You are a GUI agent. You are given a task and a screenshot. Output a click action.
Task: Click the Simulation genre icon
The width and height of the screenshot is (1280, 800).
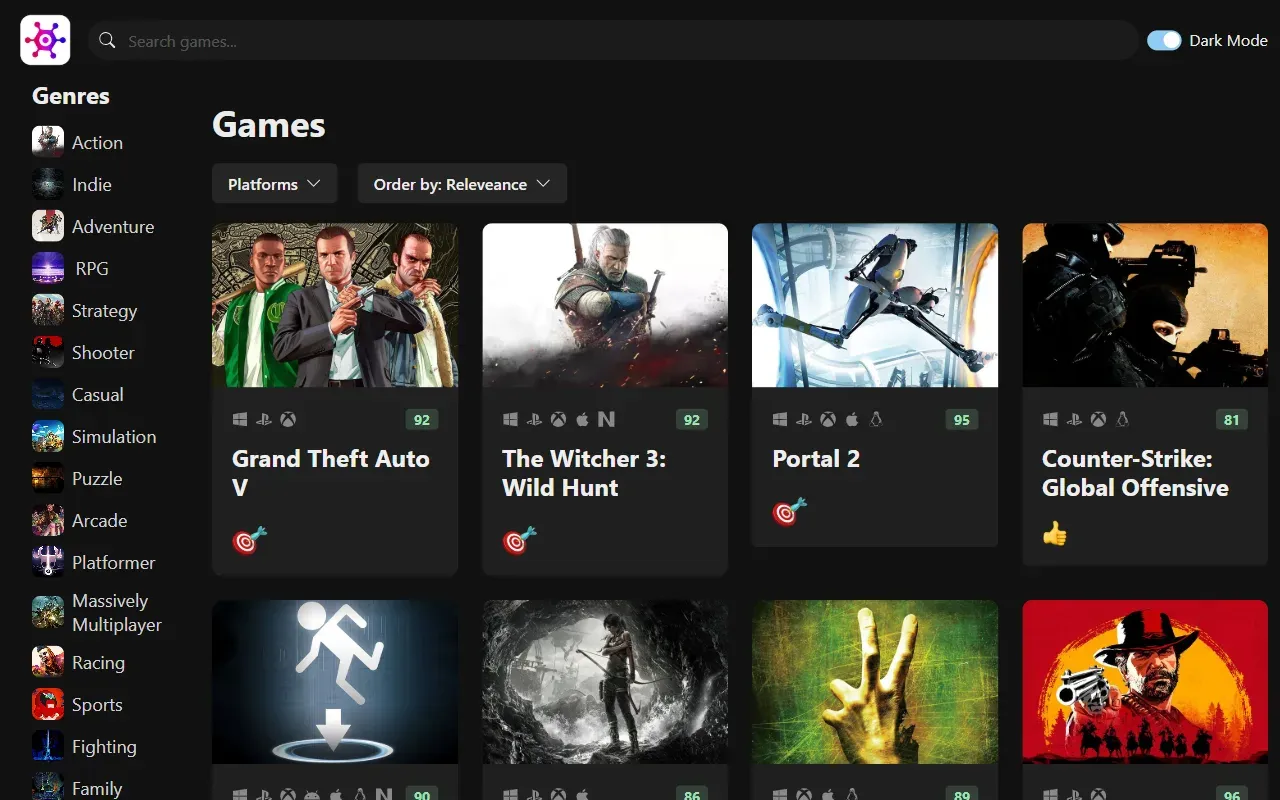coord(48,436)
